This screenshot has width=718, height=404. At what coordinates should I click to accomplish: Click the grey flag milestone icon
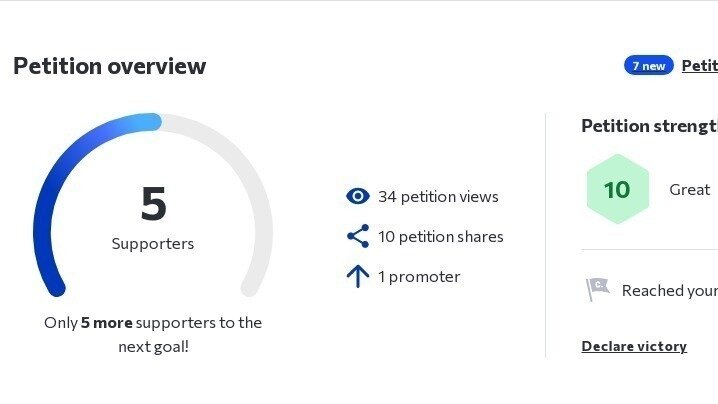pyautogui.click(x=598, y=289)
